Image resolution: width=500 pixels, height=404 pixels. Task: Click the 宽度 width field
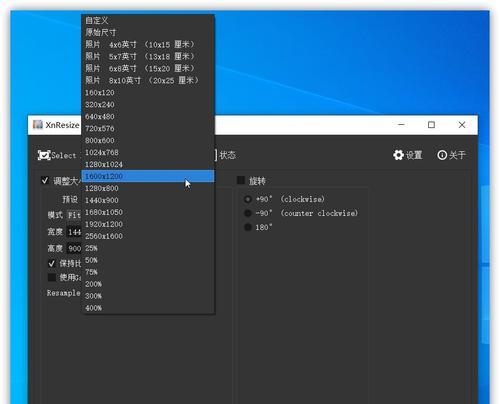[x=74, y=232]
